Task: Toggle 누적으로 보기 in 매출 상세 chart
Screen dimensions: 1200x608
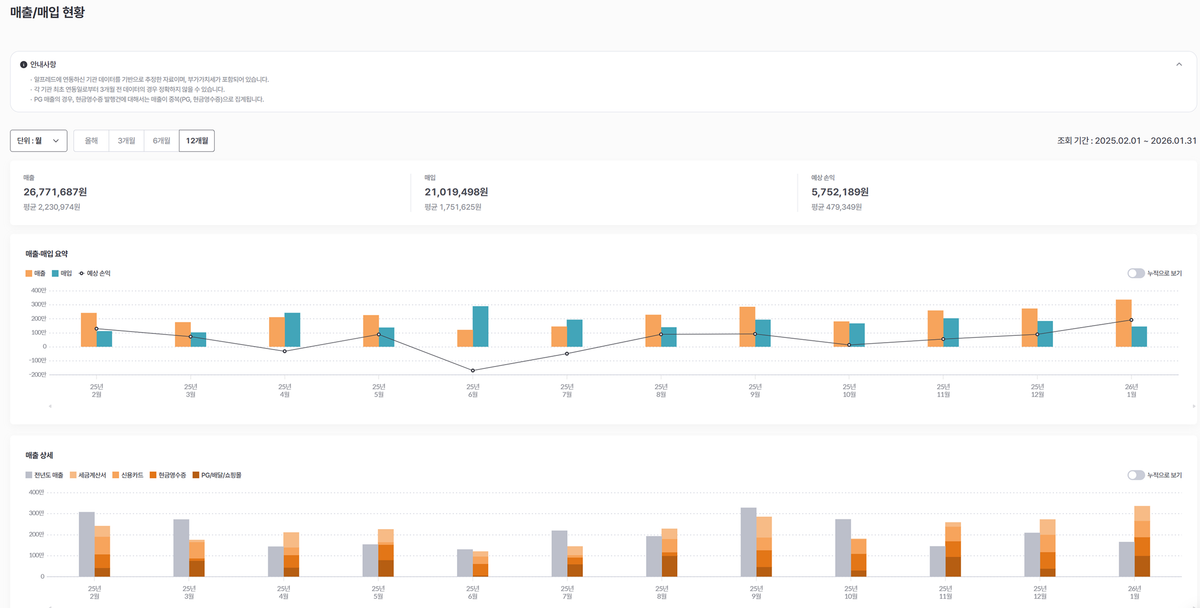Action: [x=1136, y=475]
